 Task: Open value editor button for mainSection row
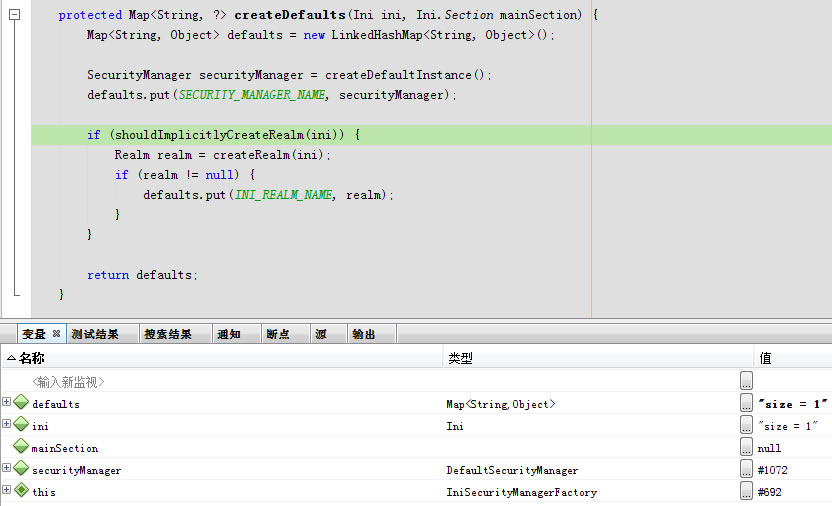[747, 447]
